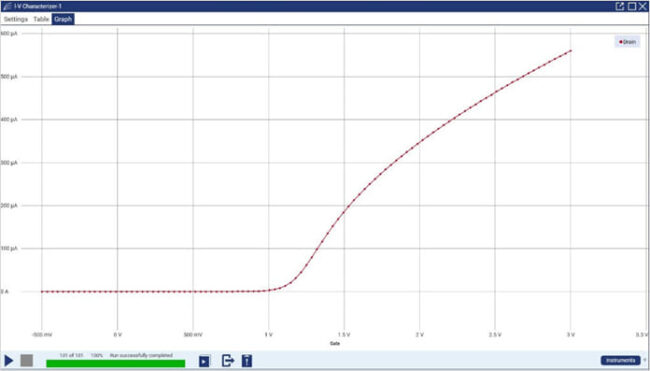Viewport: 650px width, 371px height.
Task: Click the '300 µA' y-axis label
Action: click(x=9, y=163)
